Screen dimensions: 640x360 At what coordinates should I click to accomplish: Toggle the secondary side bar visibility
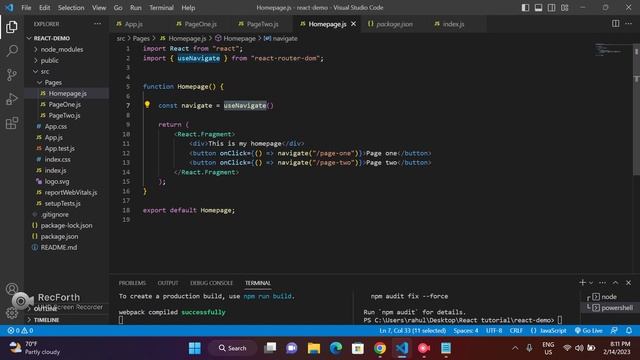click(x=551, y=8)
